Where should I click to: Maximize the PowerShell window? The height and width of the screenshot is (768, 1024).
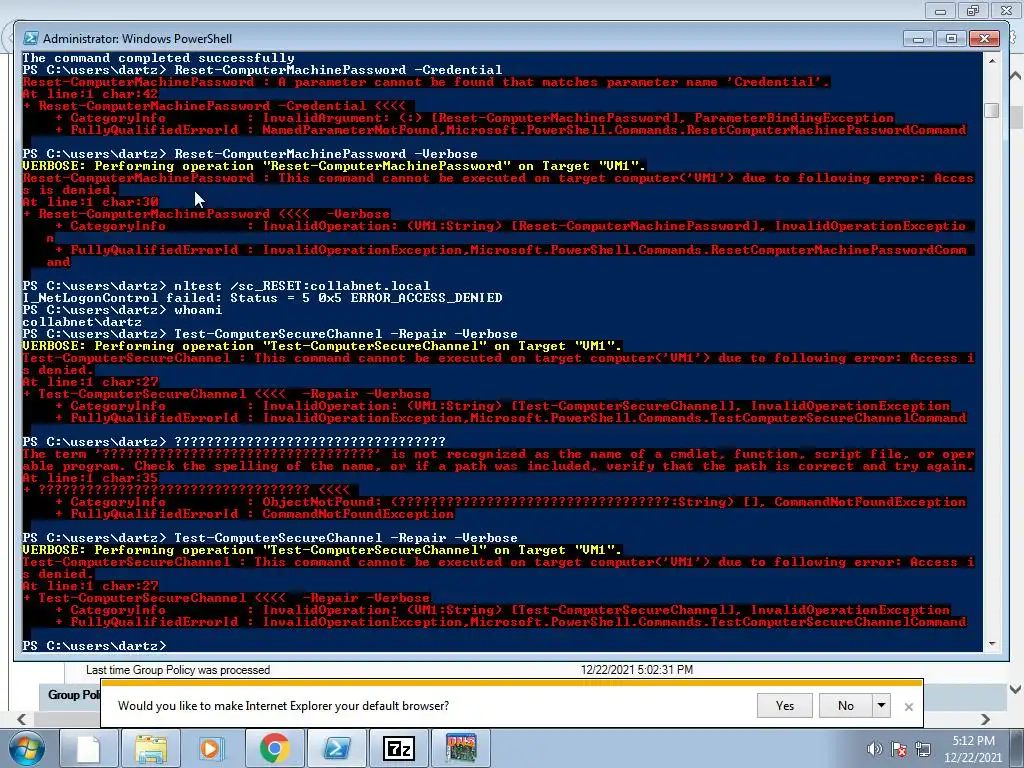point(951,39)
